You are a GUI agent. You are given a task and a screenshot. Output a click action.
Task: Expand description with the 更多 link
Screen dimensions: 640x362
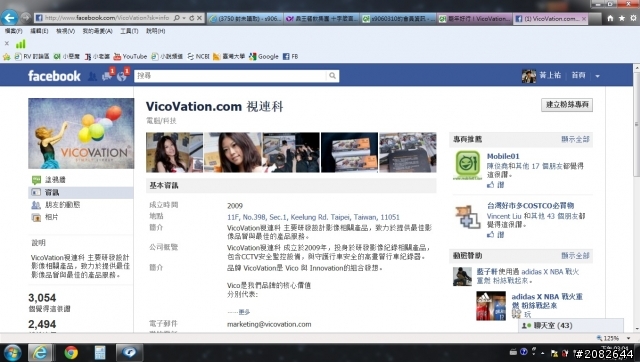tap(244, 312)
